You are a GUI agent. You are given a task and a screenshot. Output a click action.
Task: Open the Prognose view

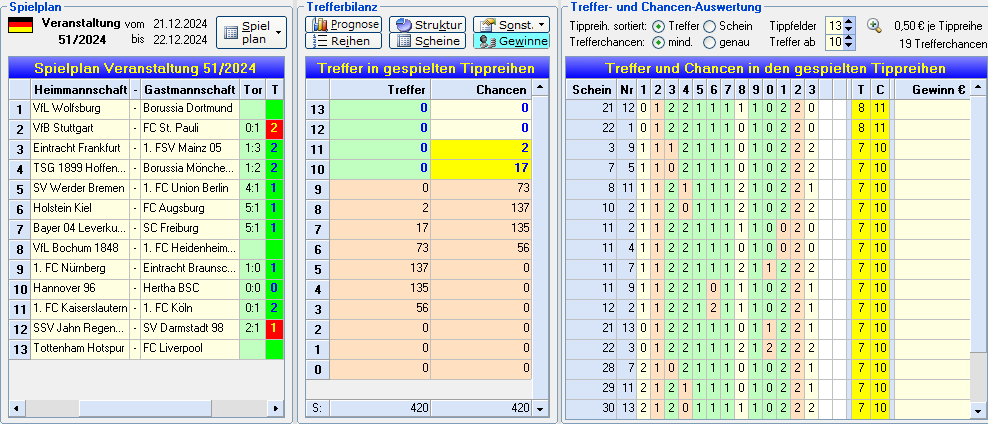click(x=343, y=25)
